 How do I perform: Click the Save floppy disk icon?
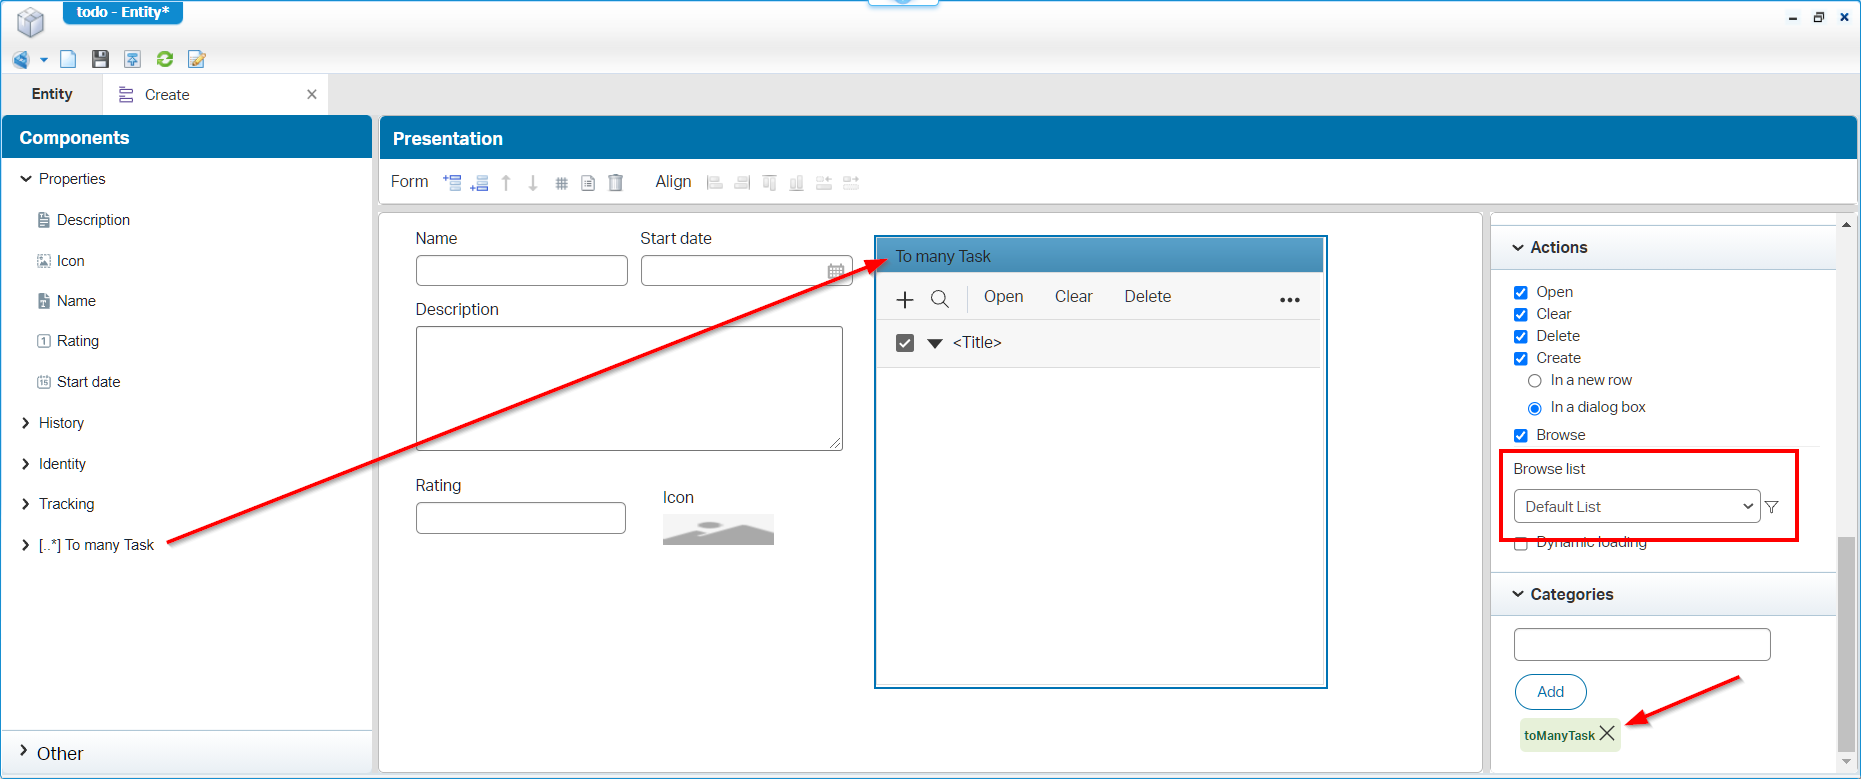click(100, 59)
